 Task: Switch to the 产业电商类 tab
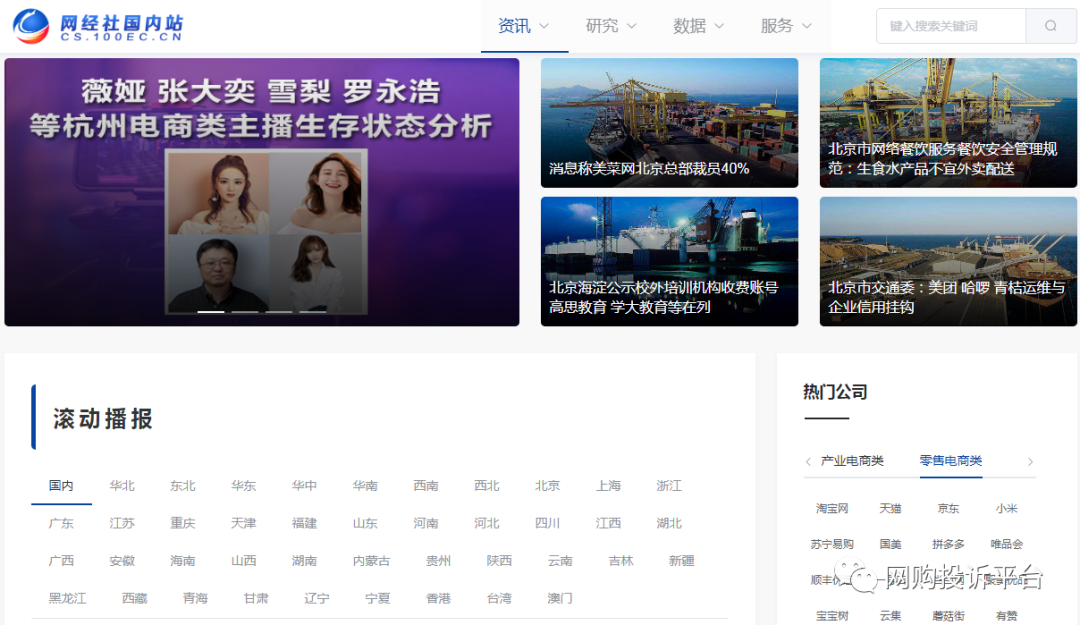pyautogui.click(x=852, y=461)
